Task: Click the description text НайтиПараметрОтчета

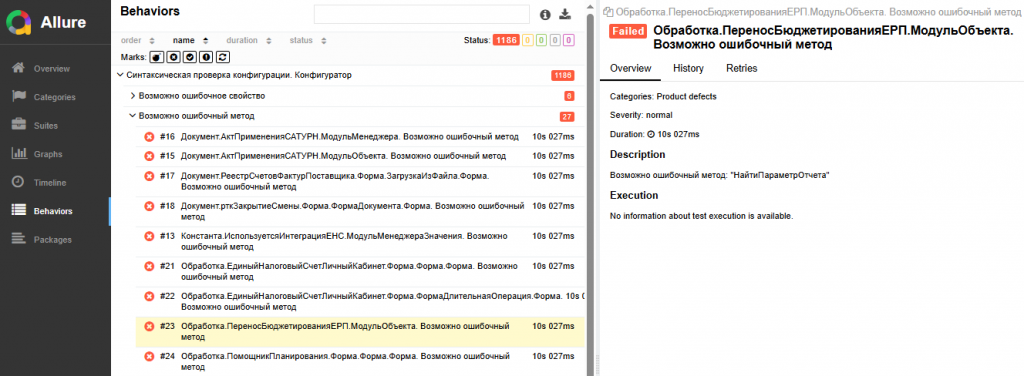Action: pyautogui.click(x=719, y=176)
